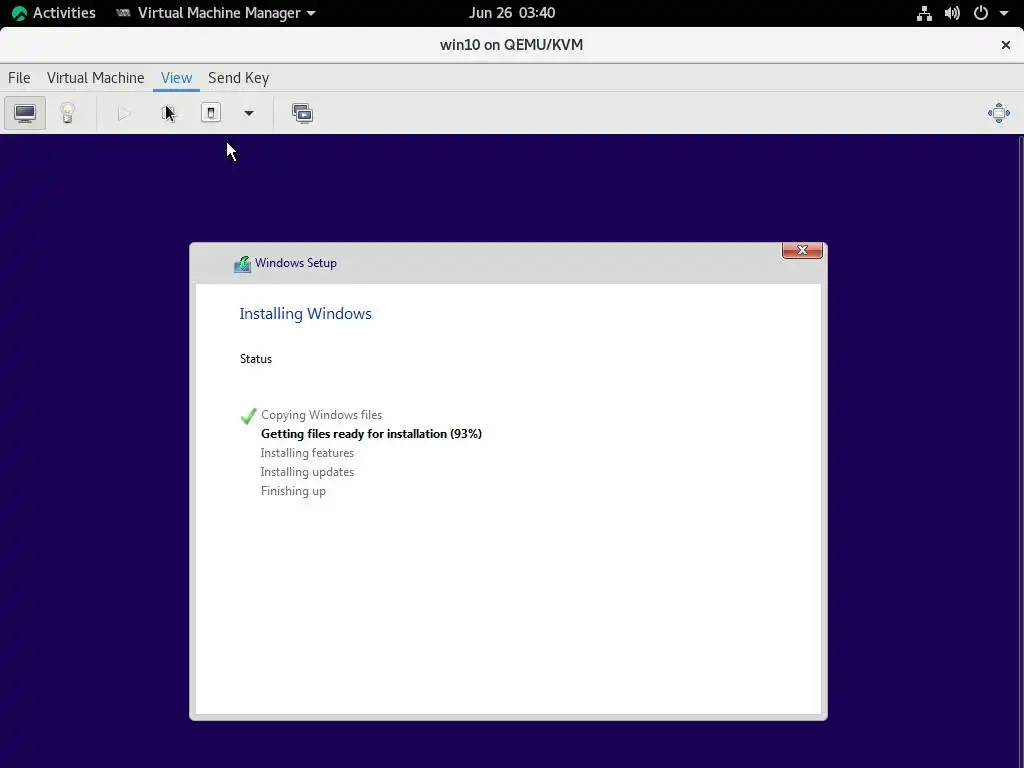
Task: Open the View menu
Action: tap(176, 78)
